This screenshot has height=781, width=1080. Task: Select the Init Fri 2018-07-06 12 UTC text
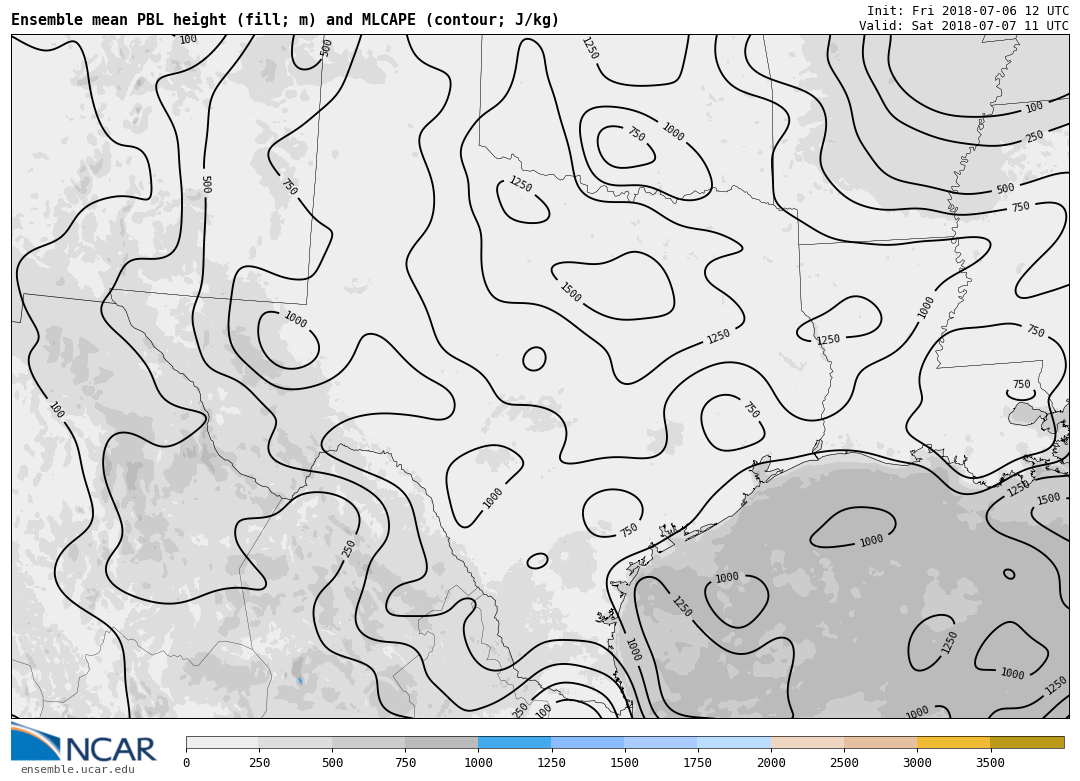(x=967, y=11)
